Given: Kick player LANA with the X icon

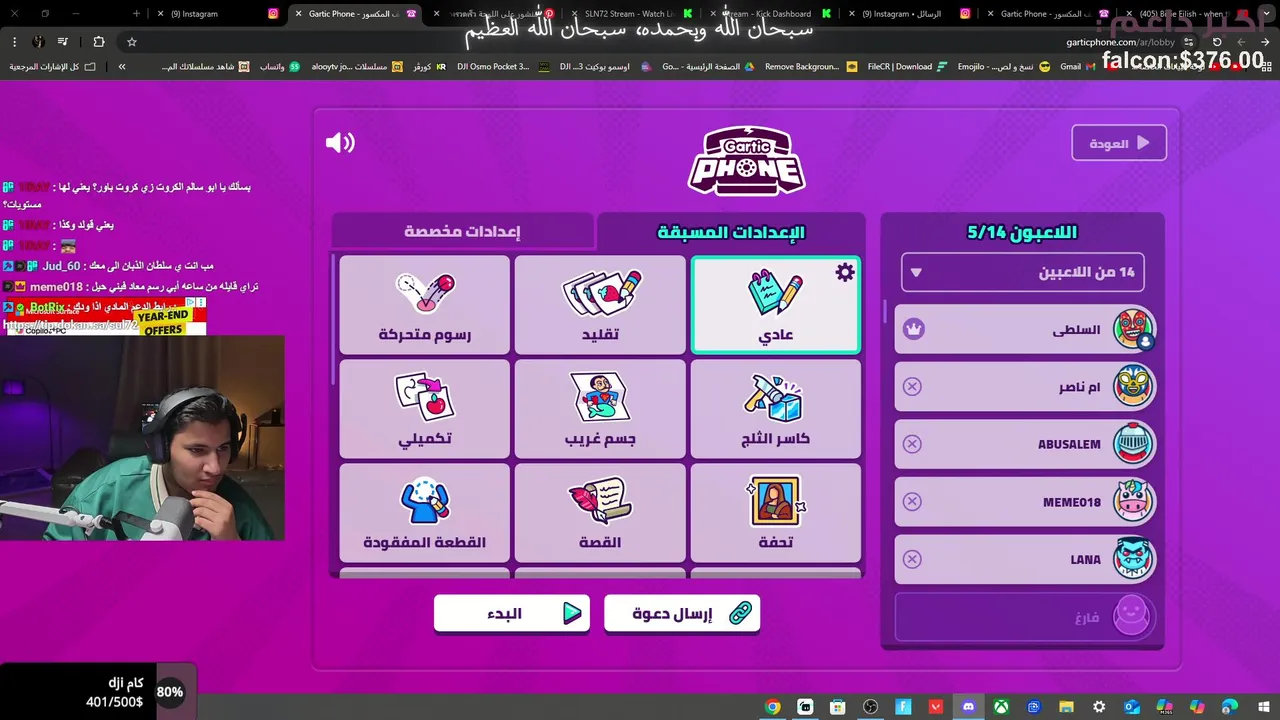Looking at the screenshot, I should [x=912, y=559].
